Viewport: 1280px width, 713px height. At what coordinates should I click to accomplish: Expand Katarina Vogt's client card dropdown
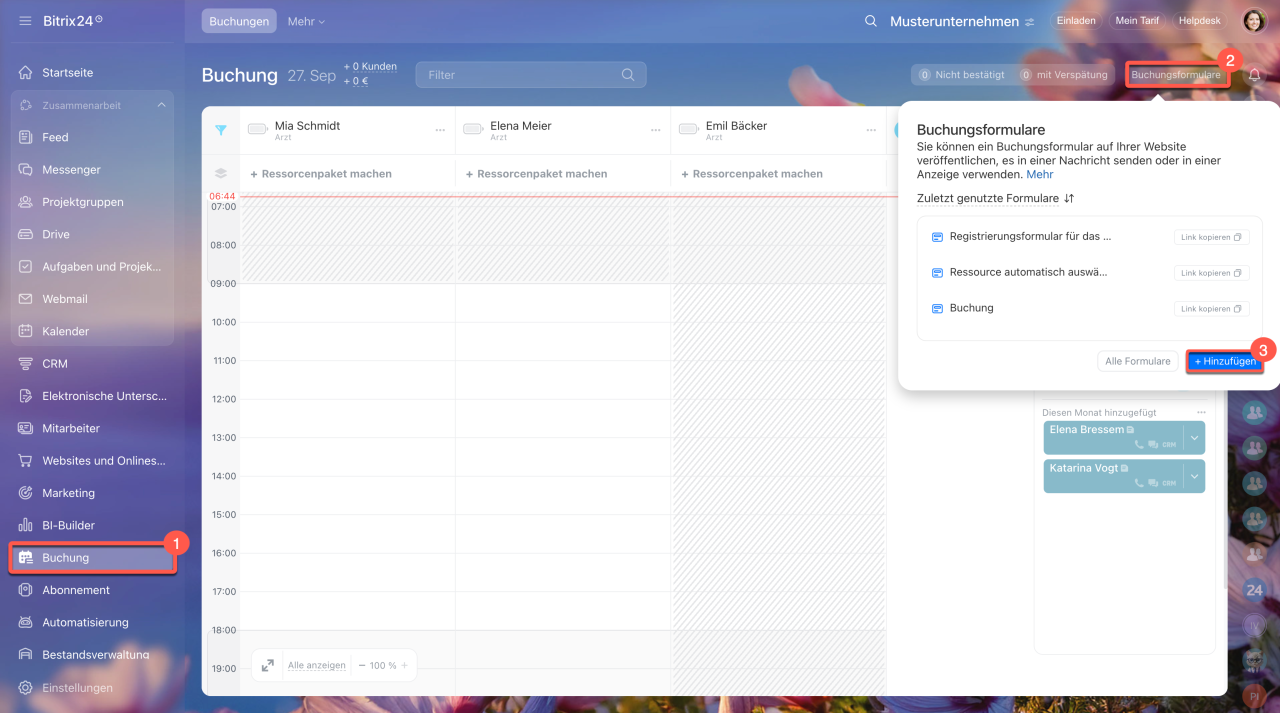pyautogui.click(x=1194, y=476)
